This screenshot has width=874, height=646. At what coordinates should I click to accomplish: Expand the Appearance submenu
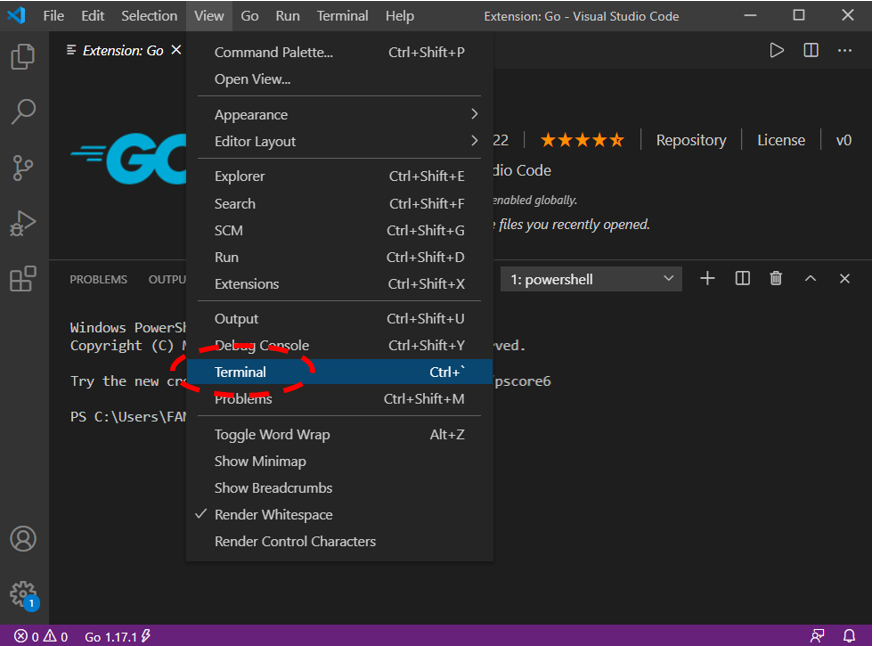[249, 114]
